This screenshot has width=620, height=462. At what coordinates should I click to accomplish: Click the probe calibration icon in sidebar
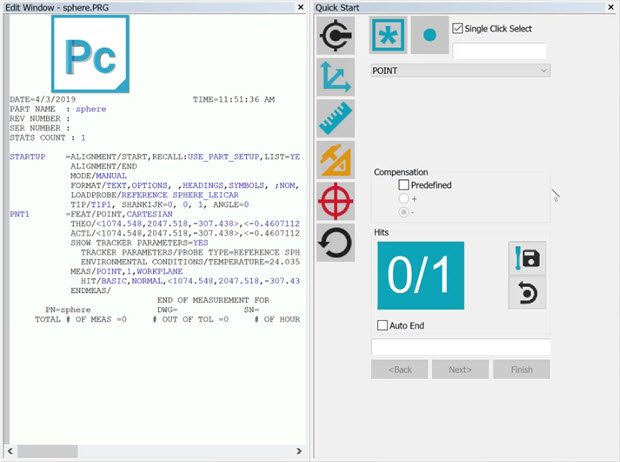pyautogui.click(x=336, y=35)
